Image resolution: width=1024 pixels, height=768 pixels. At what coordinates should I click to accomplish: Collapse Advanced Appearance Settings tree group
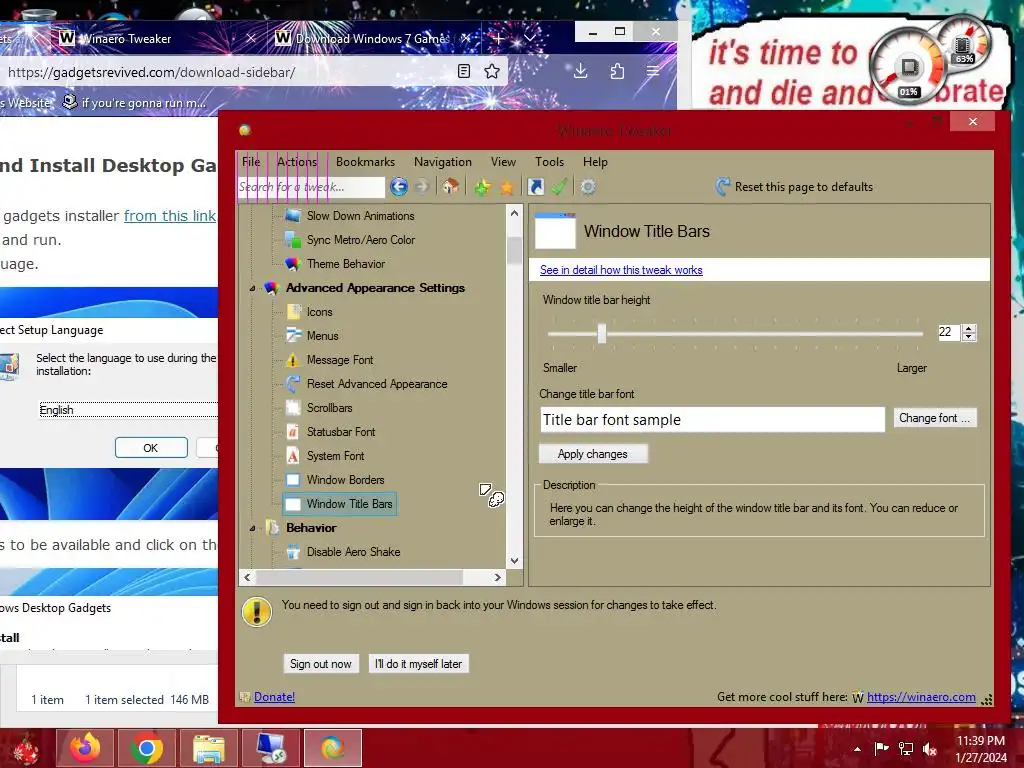tap(252, 288)
